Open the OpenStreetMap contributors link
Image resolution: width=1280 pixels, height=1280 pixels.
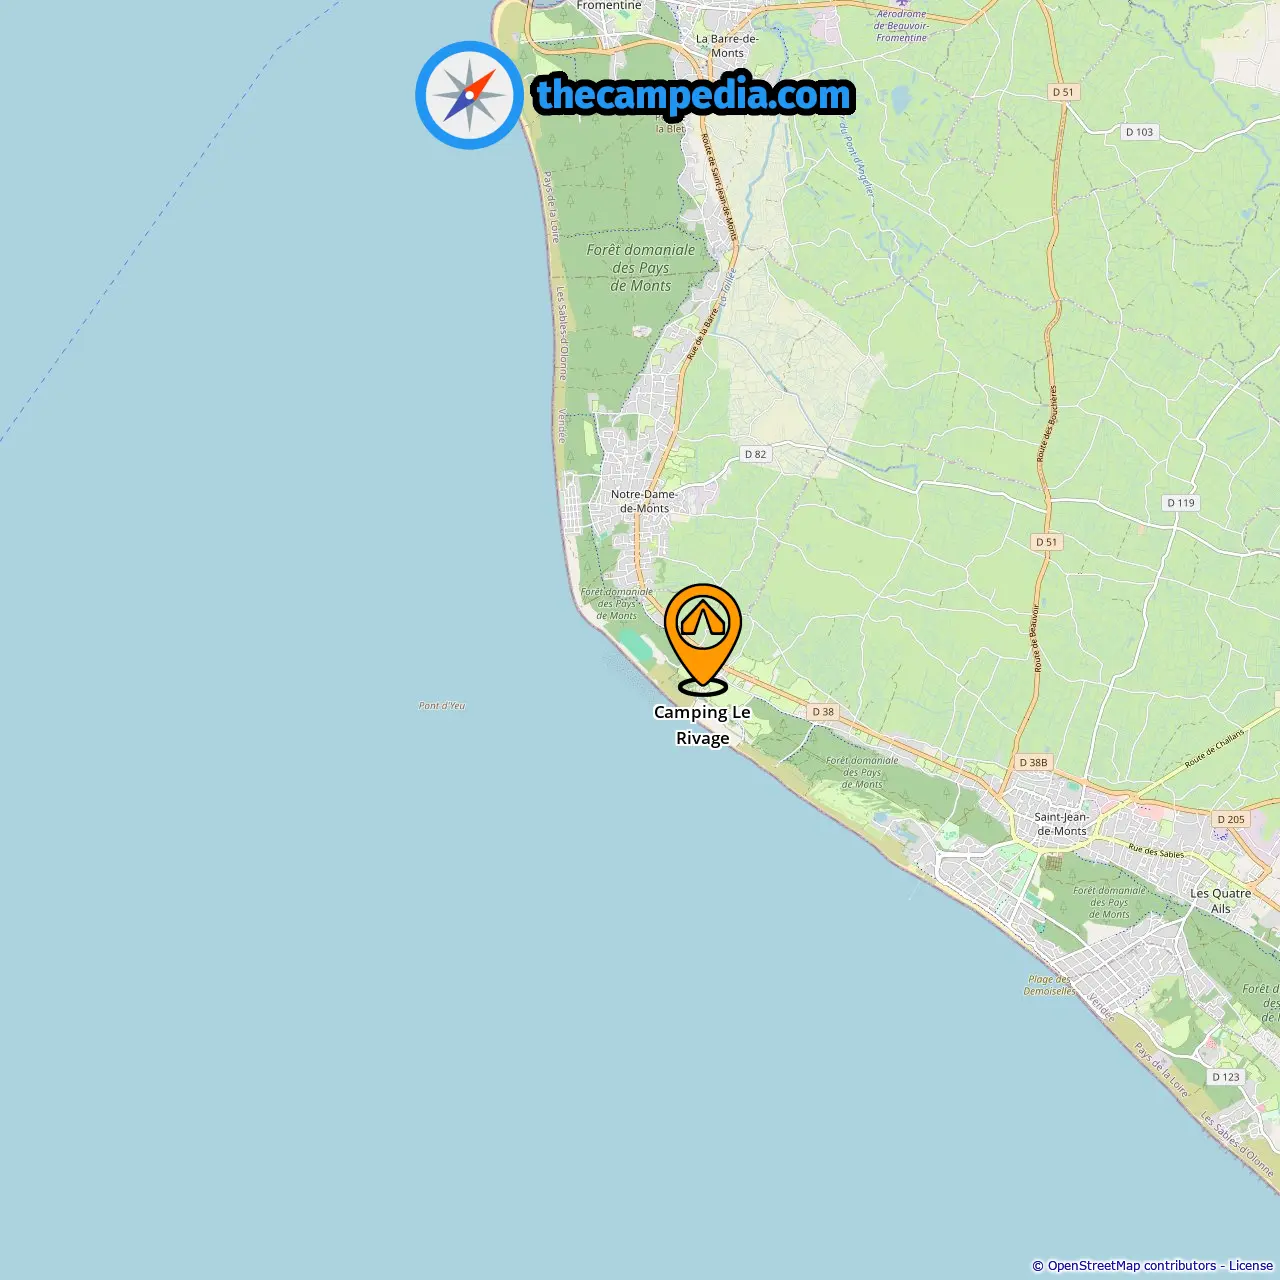pyautogui.click(x=1132, y=1265)
